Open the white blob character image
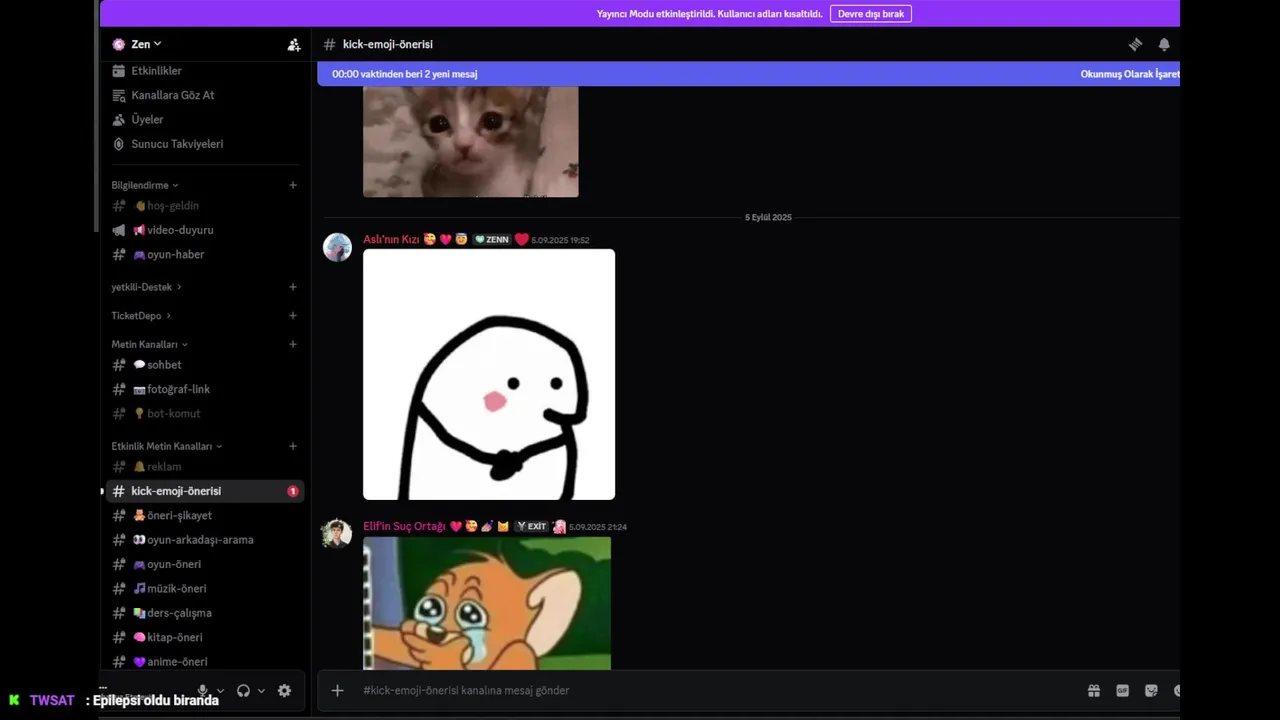The height and width of the screenshot is (720, 1280). point(489,374)
